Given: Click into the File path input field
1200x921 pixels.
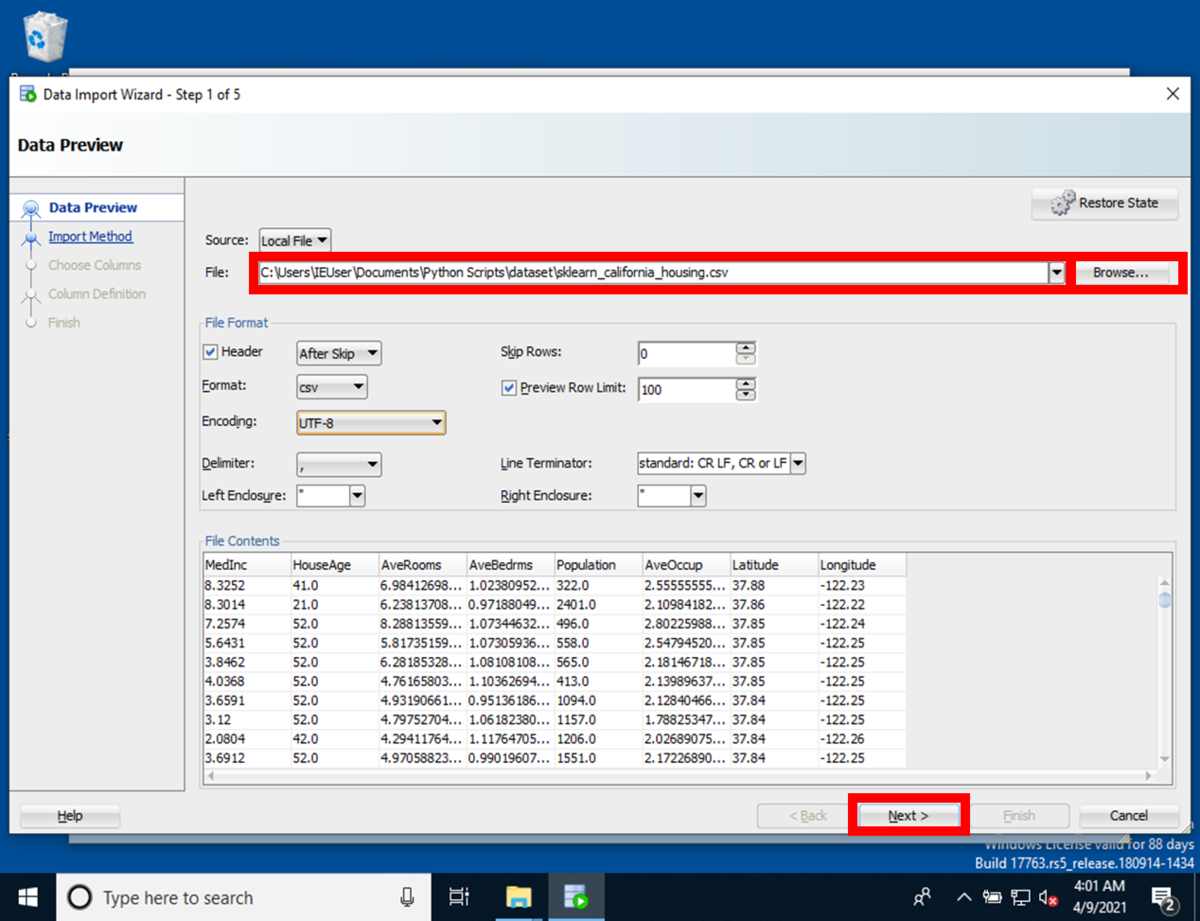Looking at the screenshot, I should tap(653, 272).
